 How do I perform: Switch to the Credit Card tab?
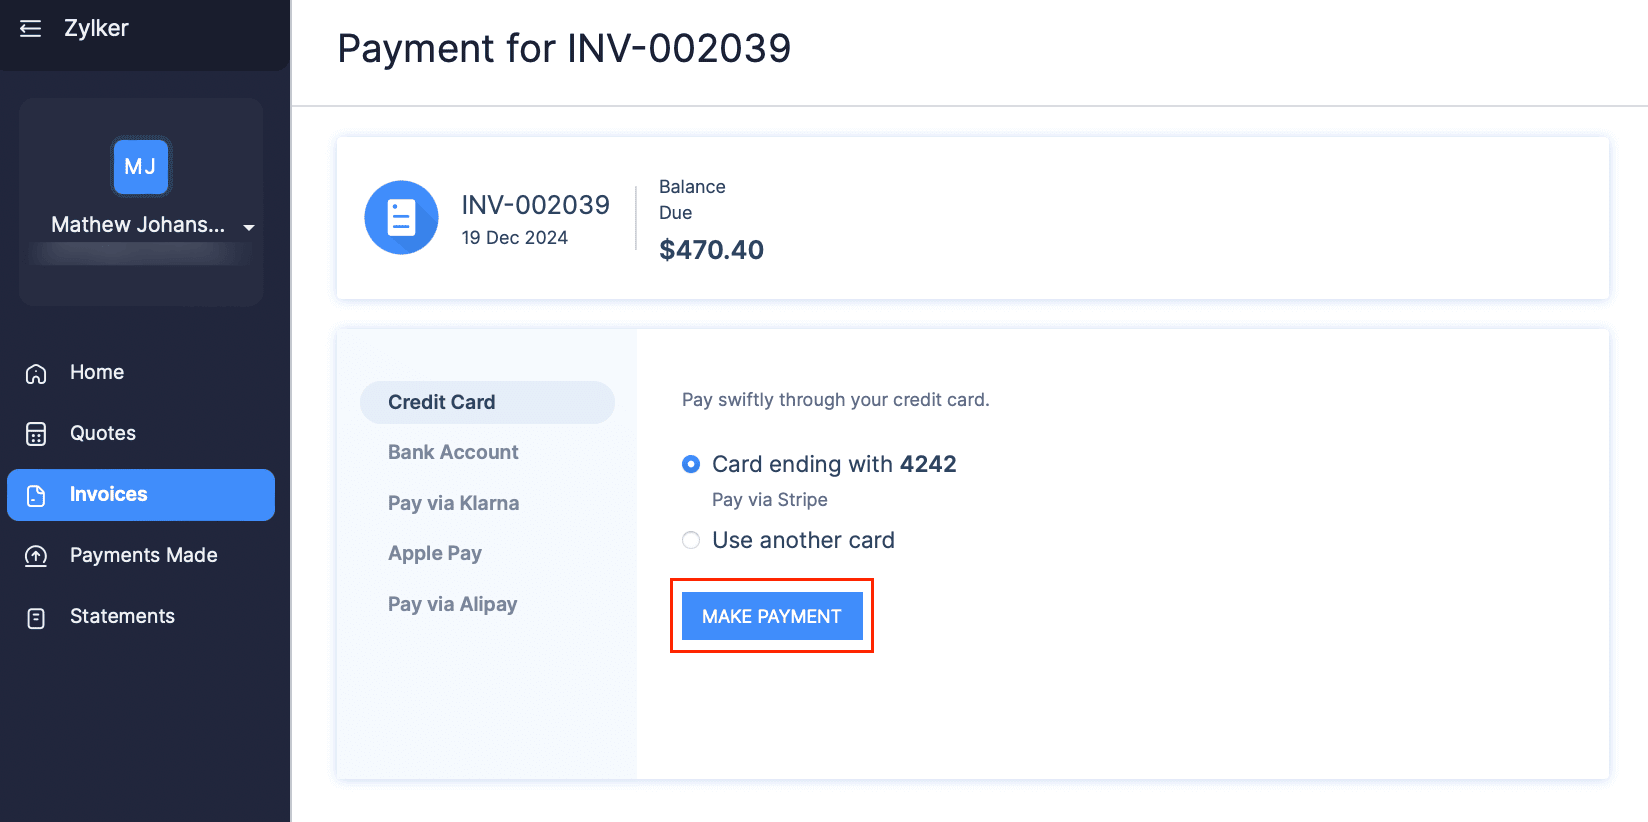pos(441,402)
